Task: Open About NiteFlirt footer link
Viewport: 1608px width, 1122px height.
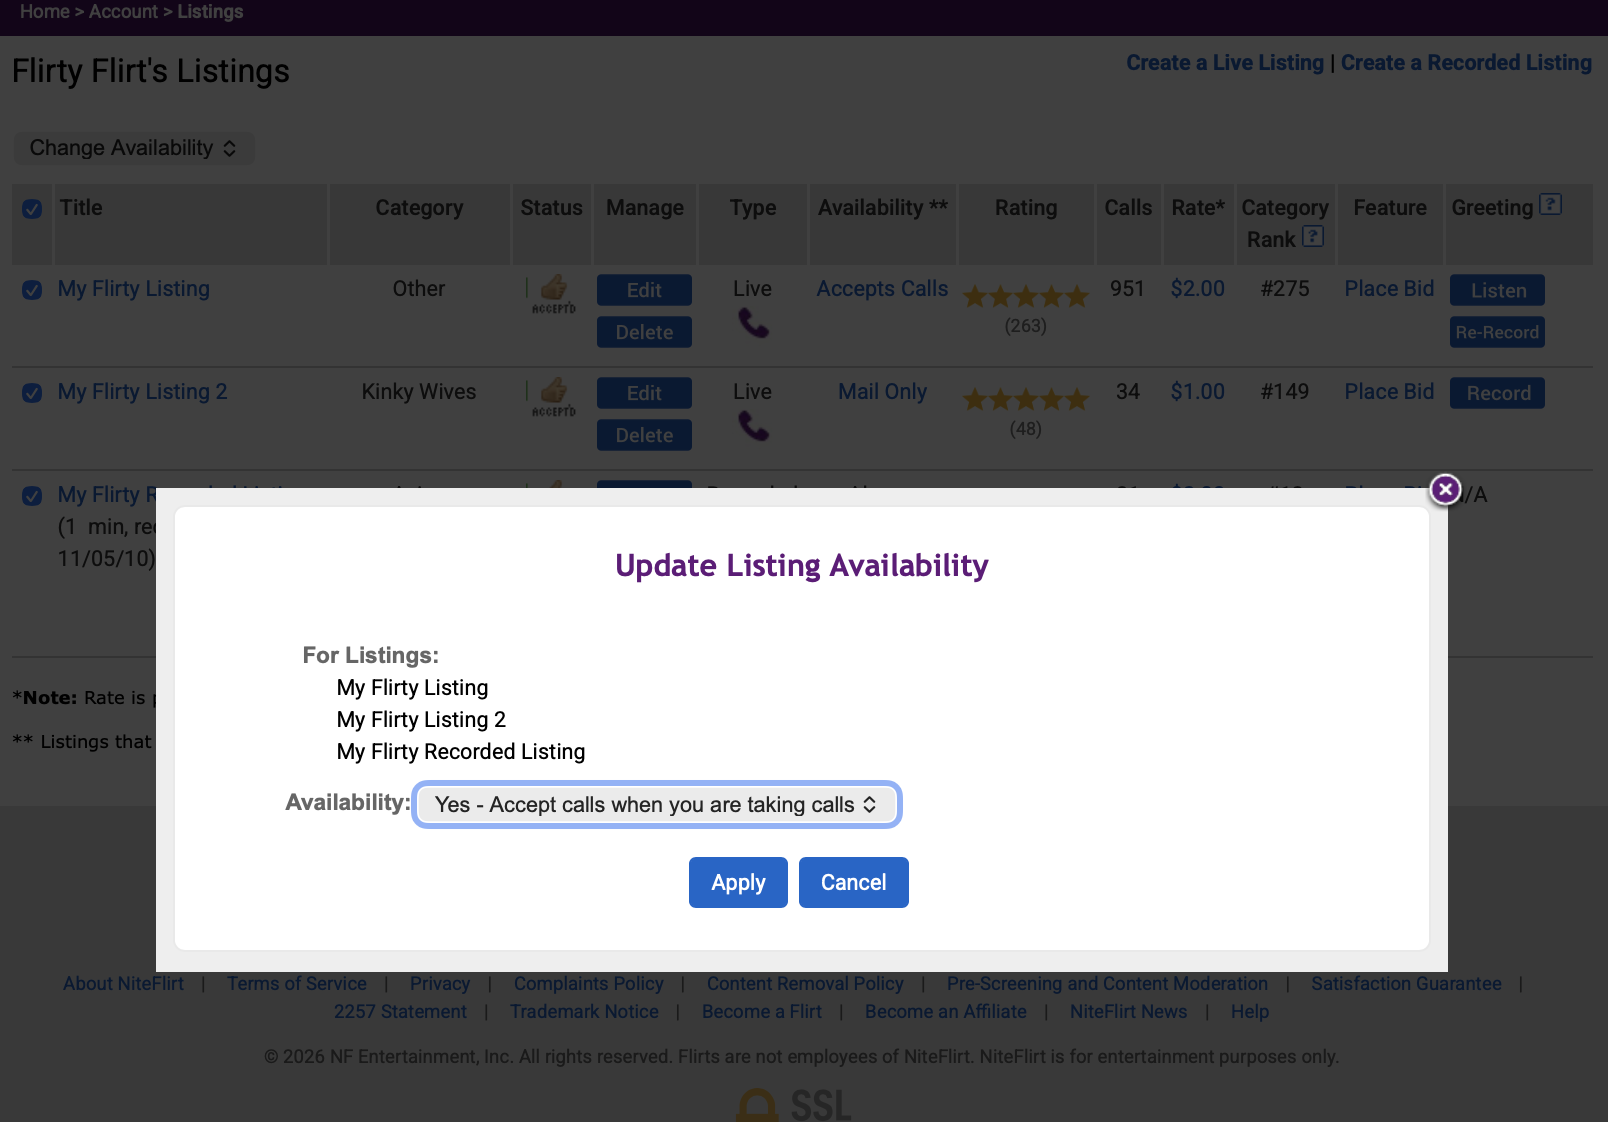Action: point(123,984)
